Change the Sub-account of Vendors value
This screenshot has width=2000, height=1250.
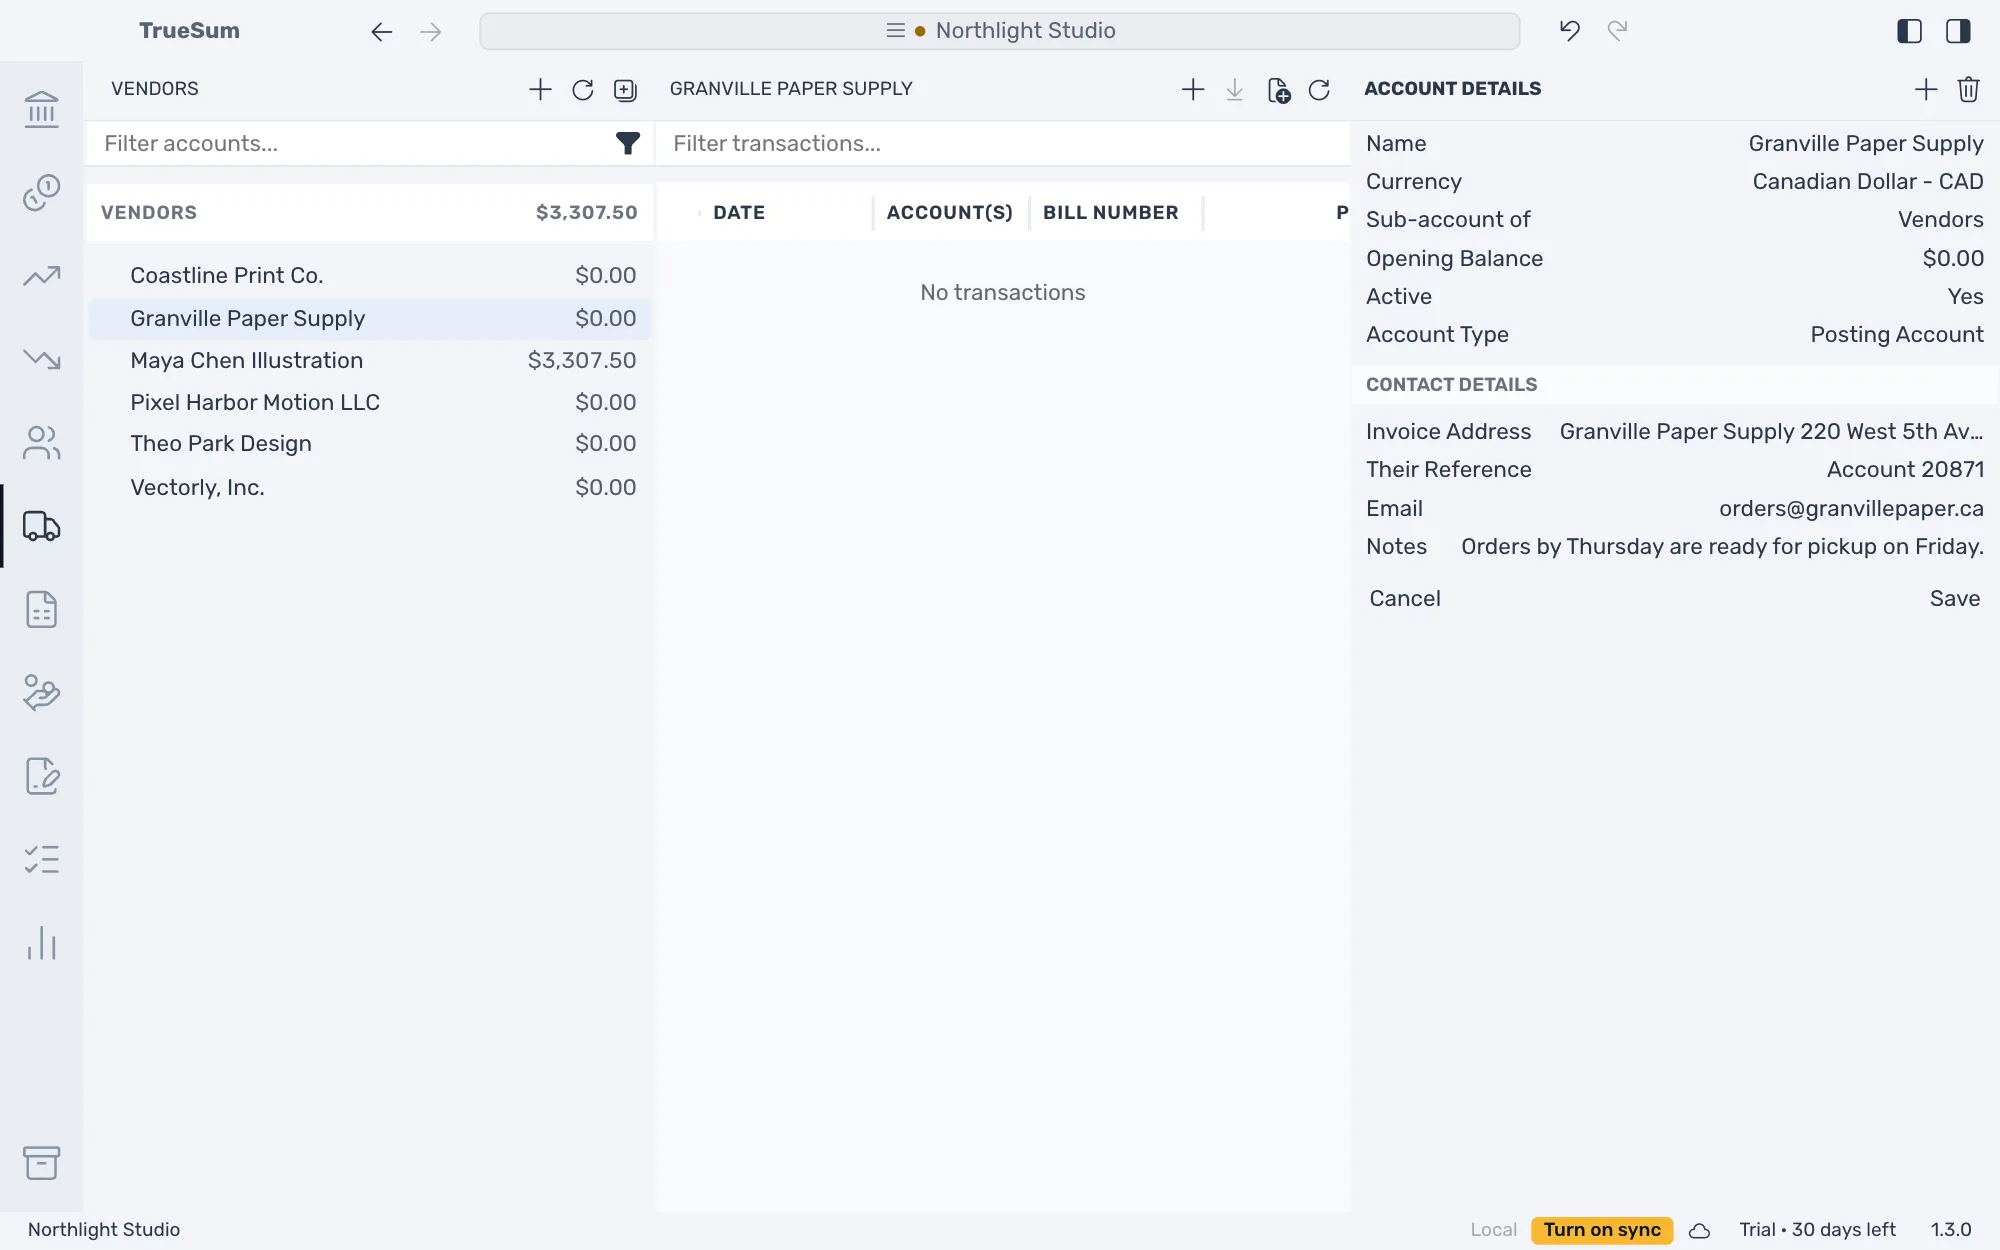[1940, 219]
